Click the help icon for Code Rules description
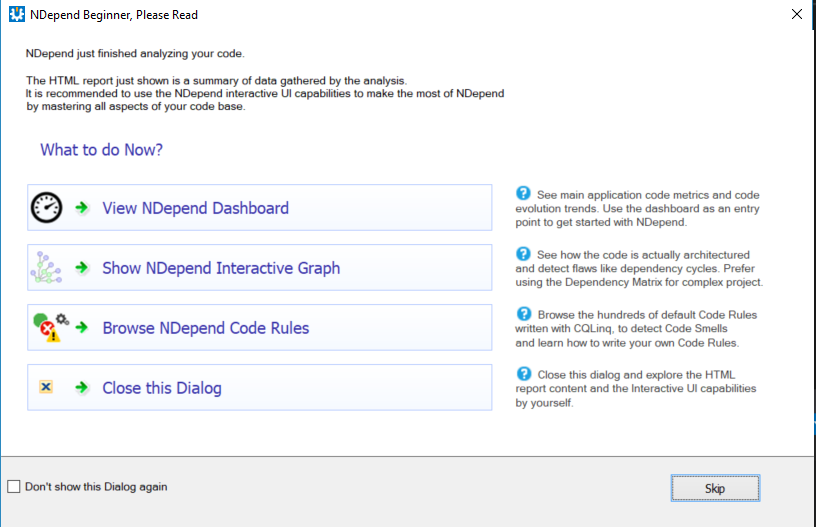 [x=524, y=314]
